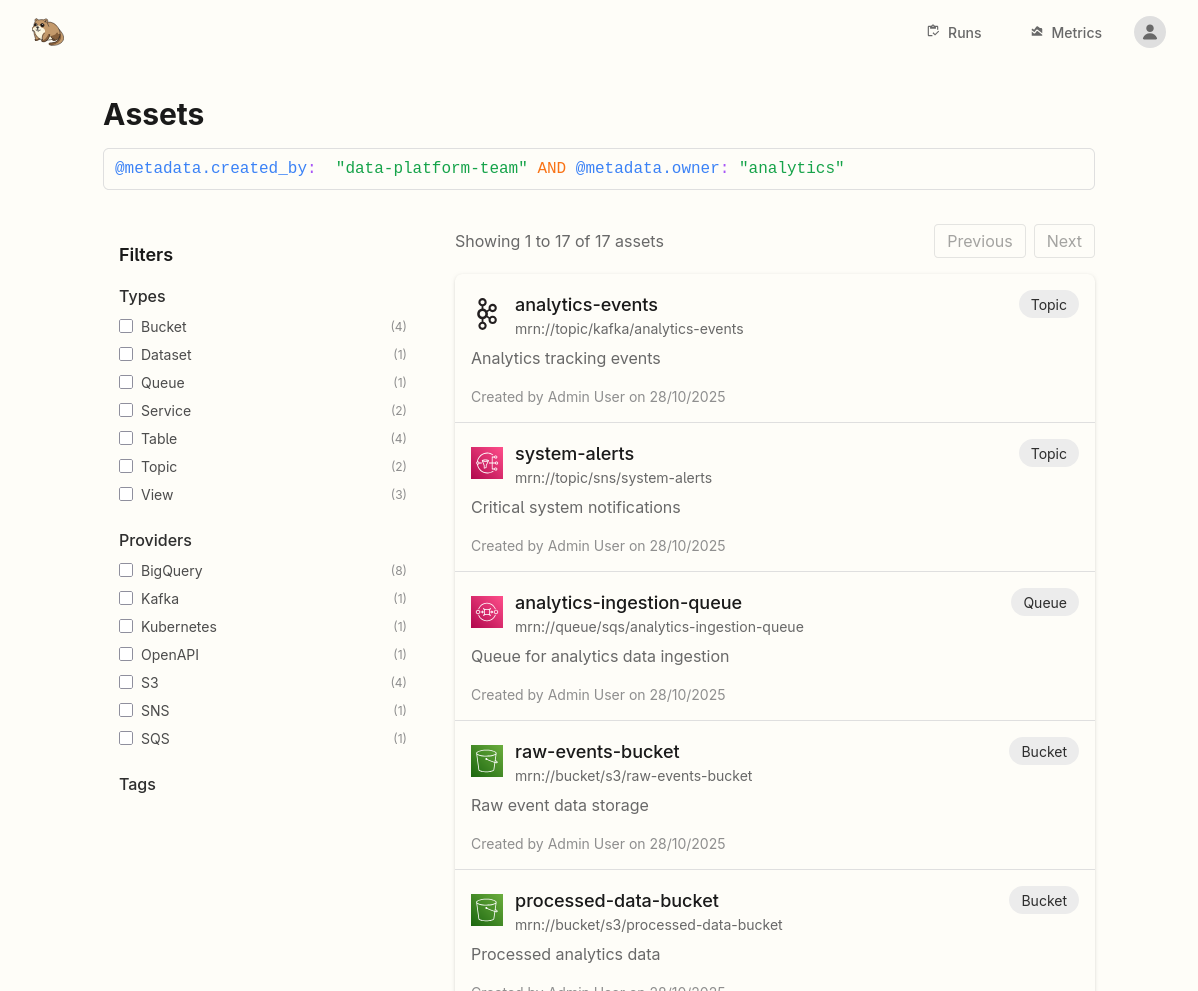Open Metrics via its chart icon
The width and height of the screenshot is (1198, 991).
(x=1036, y=31)
